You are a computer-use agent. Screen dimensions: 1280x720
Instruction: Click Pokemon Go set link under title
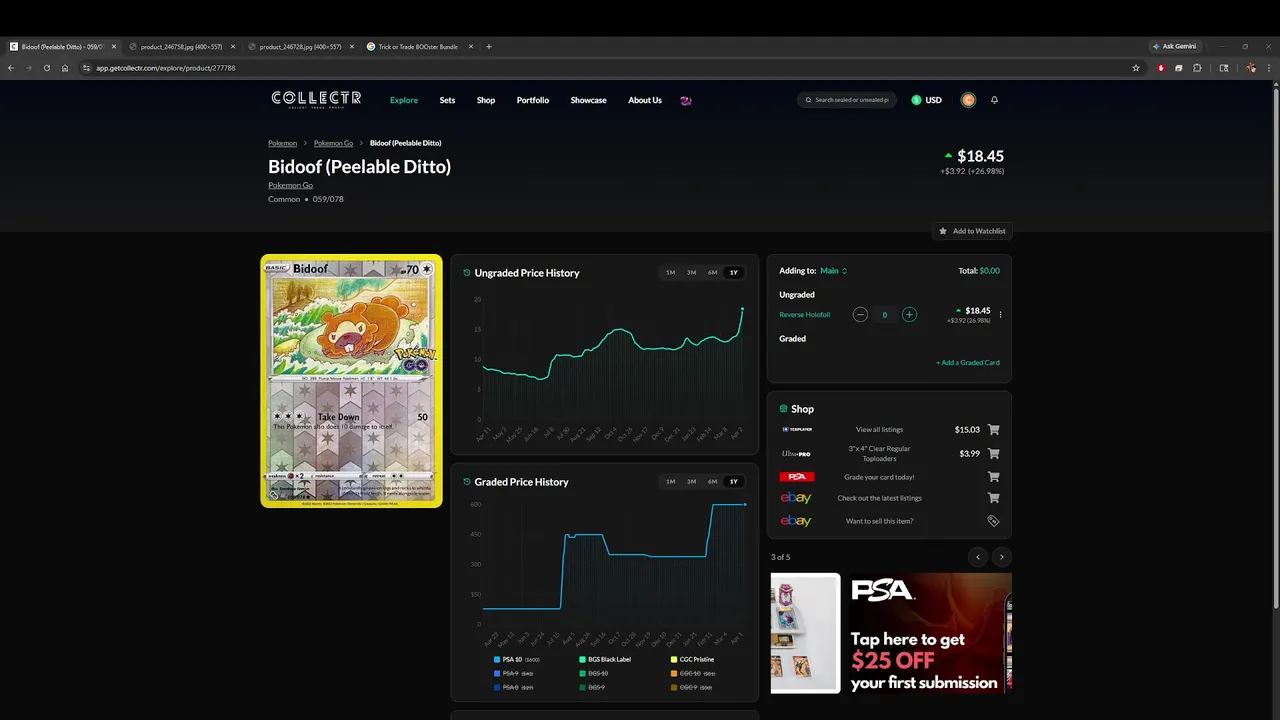[290, 185]
